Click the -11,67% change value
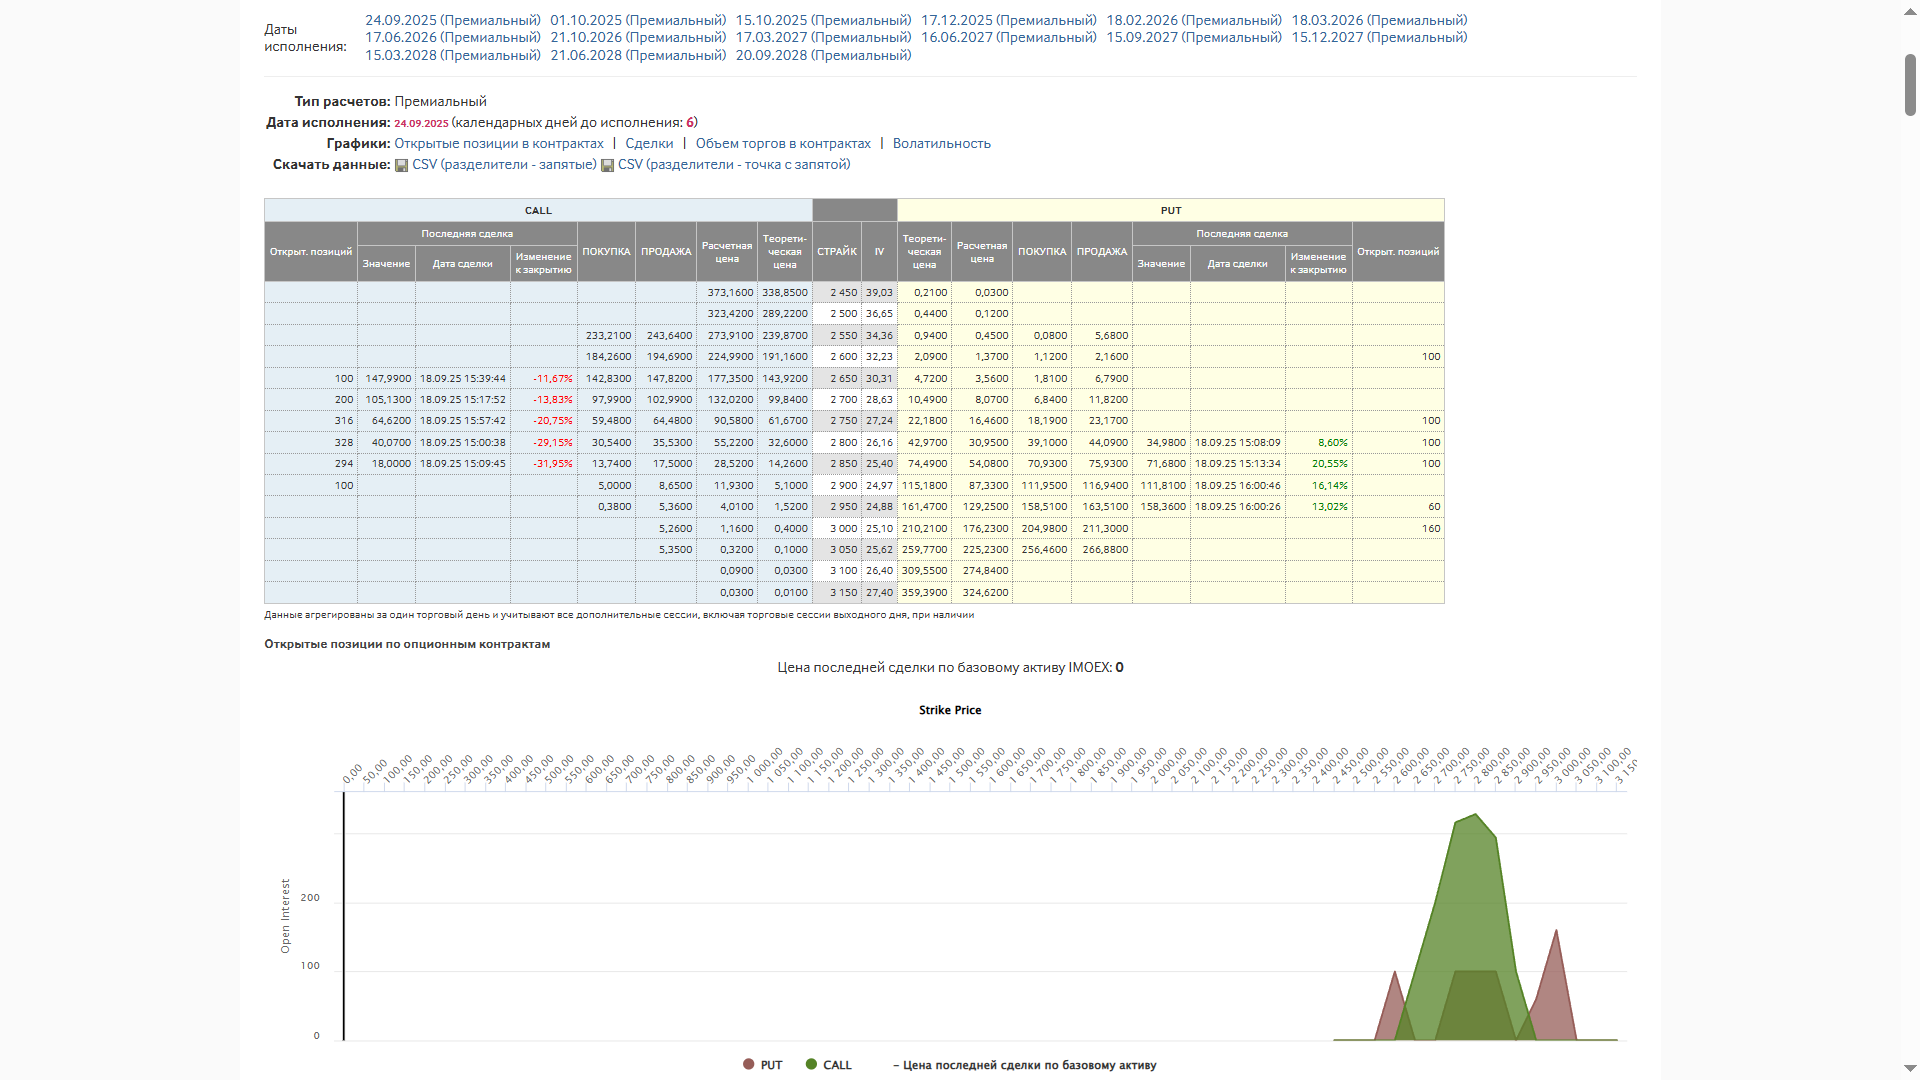The height and width of the screenshot is (1080, 1920). (x=552, y=379)
